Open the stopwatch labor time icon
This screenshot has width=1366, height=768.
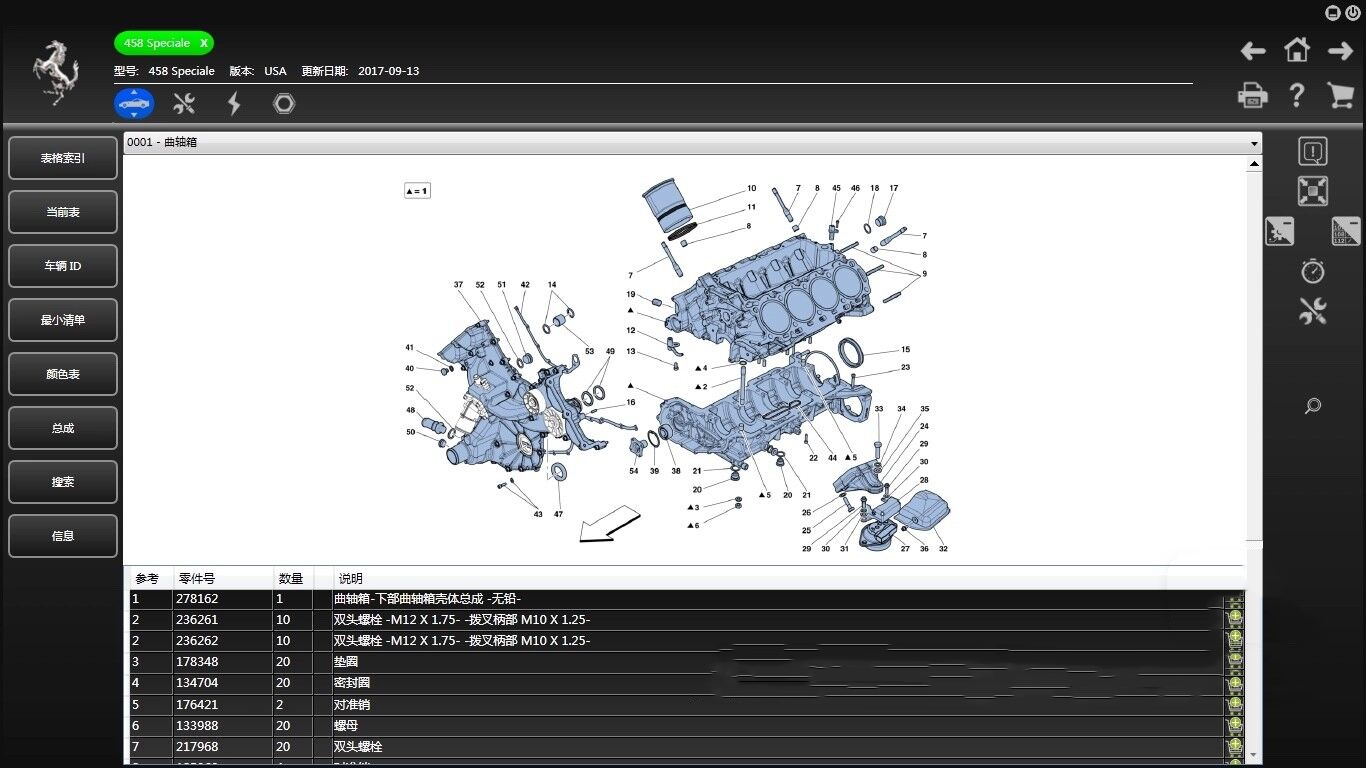point(1313,270)
